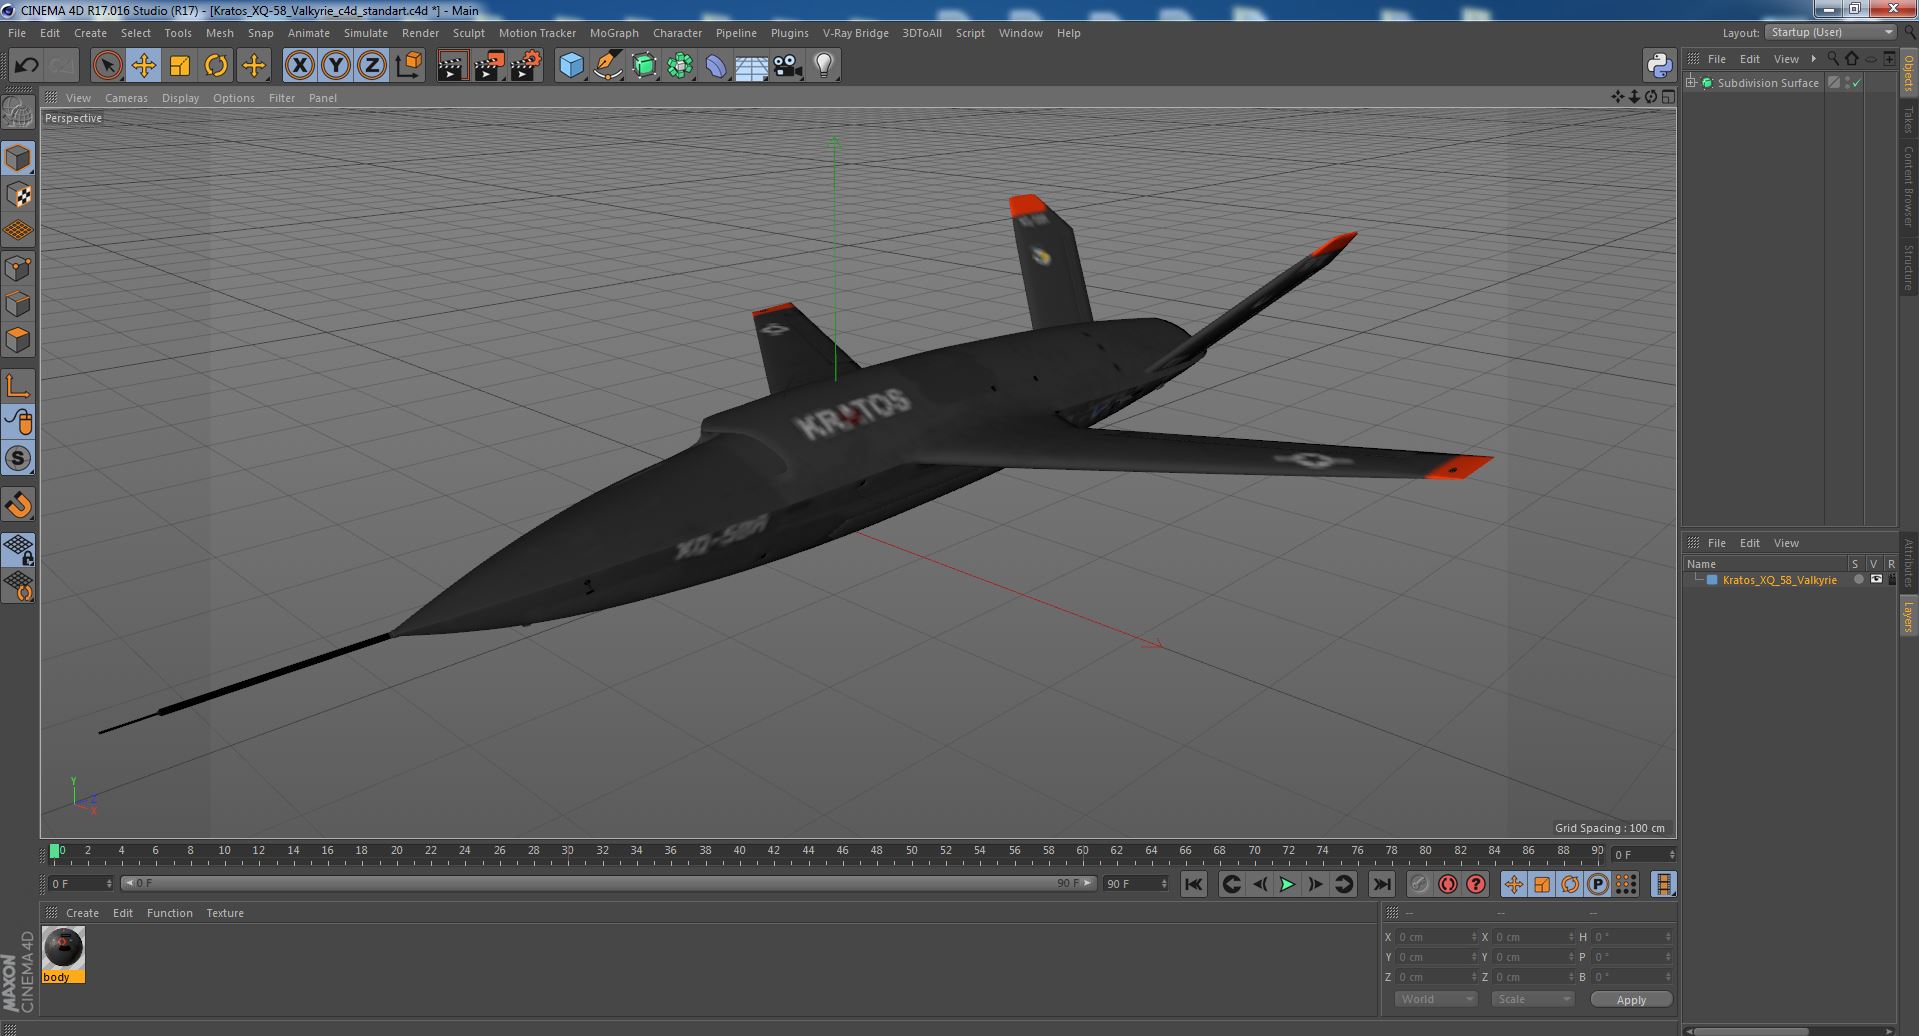Toggle Locked Workplane

coord(18,549)
